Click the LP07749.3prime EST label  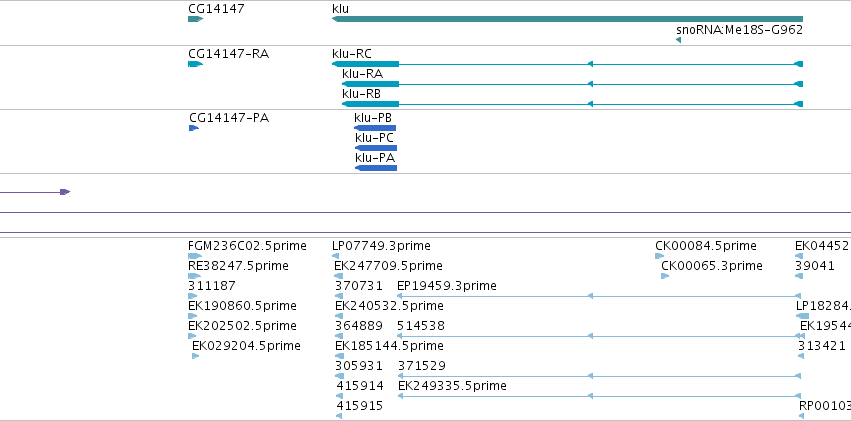tap(382, 246)
